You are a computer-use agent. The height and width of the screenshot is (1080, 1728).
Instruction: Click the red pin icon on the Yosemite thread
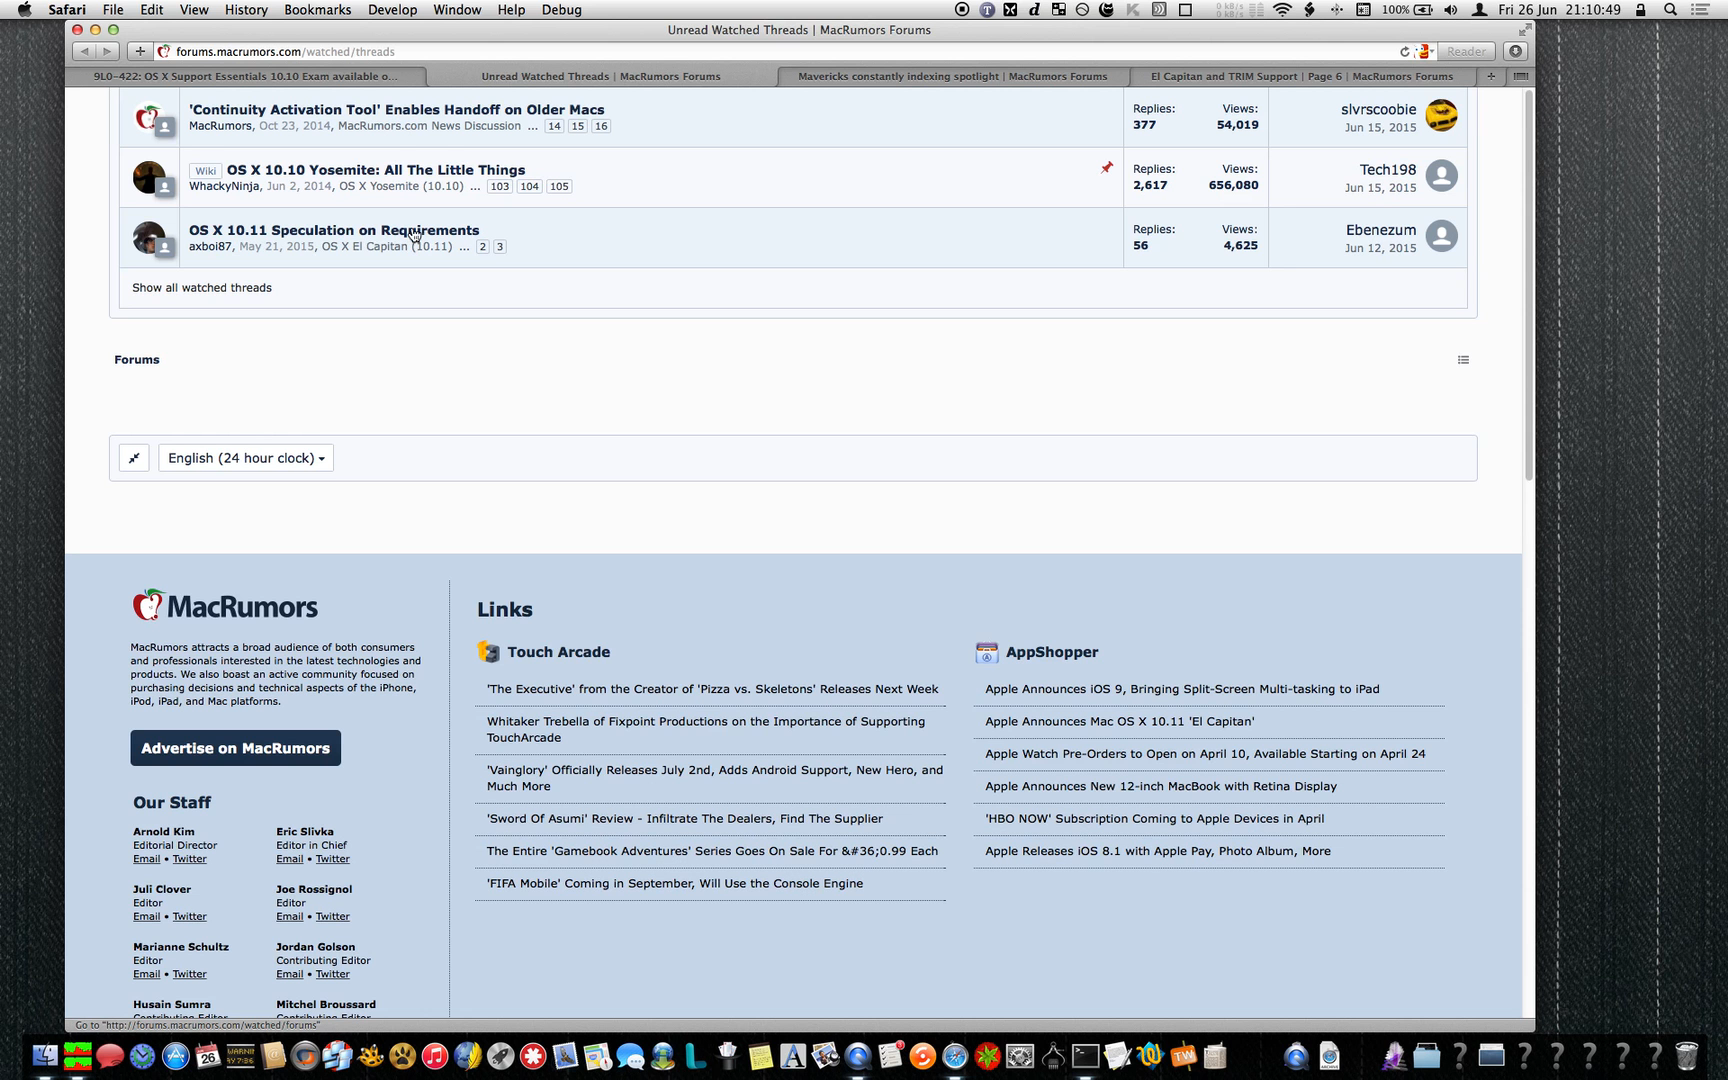point(1106,168)
